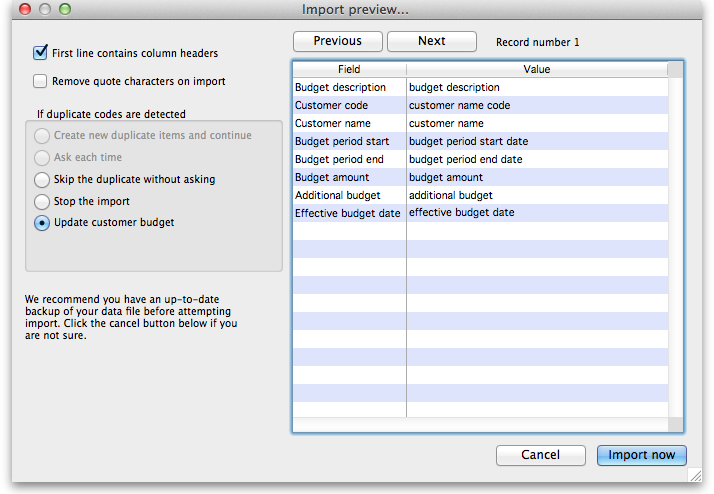Select Update customer budget radio button
Screen dimensions: 714x494
point(42,223)
